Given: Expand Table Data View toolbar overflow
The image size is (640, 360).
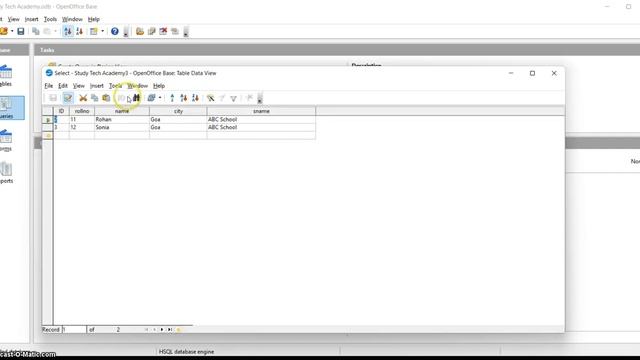Looking at the screenshot, I should pyautogui.click(x=260, y=98).
